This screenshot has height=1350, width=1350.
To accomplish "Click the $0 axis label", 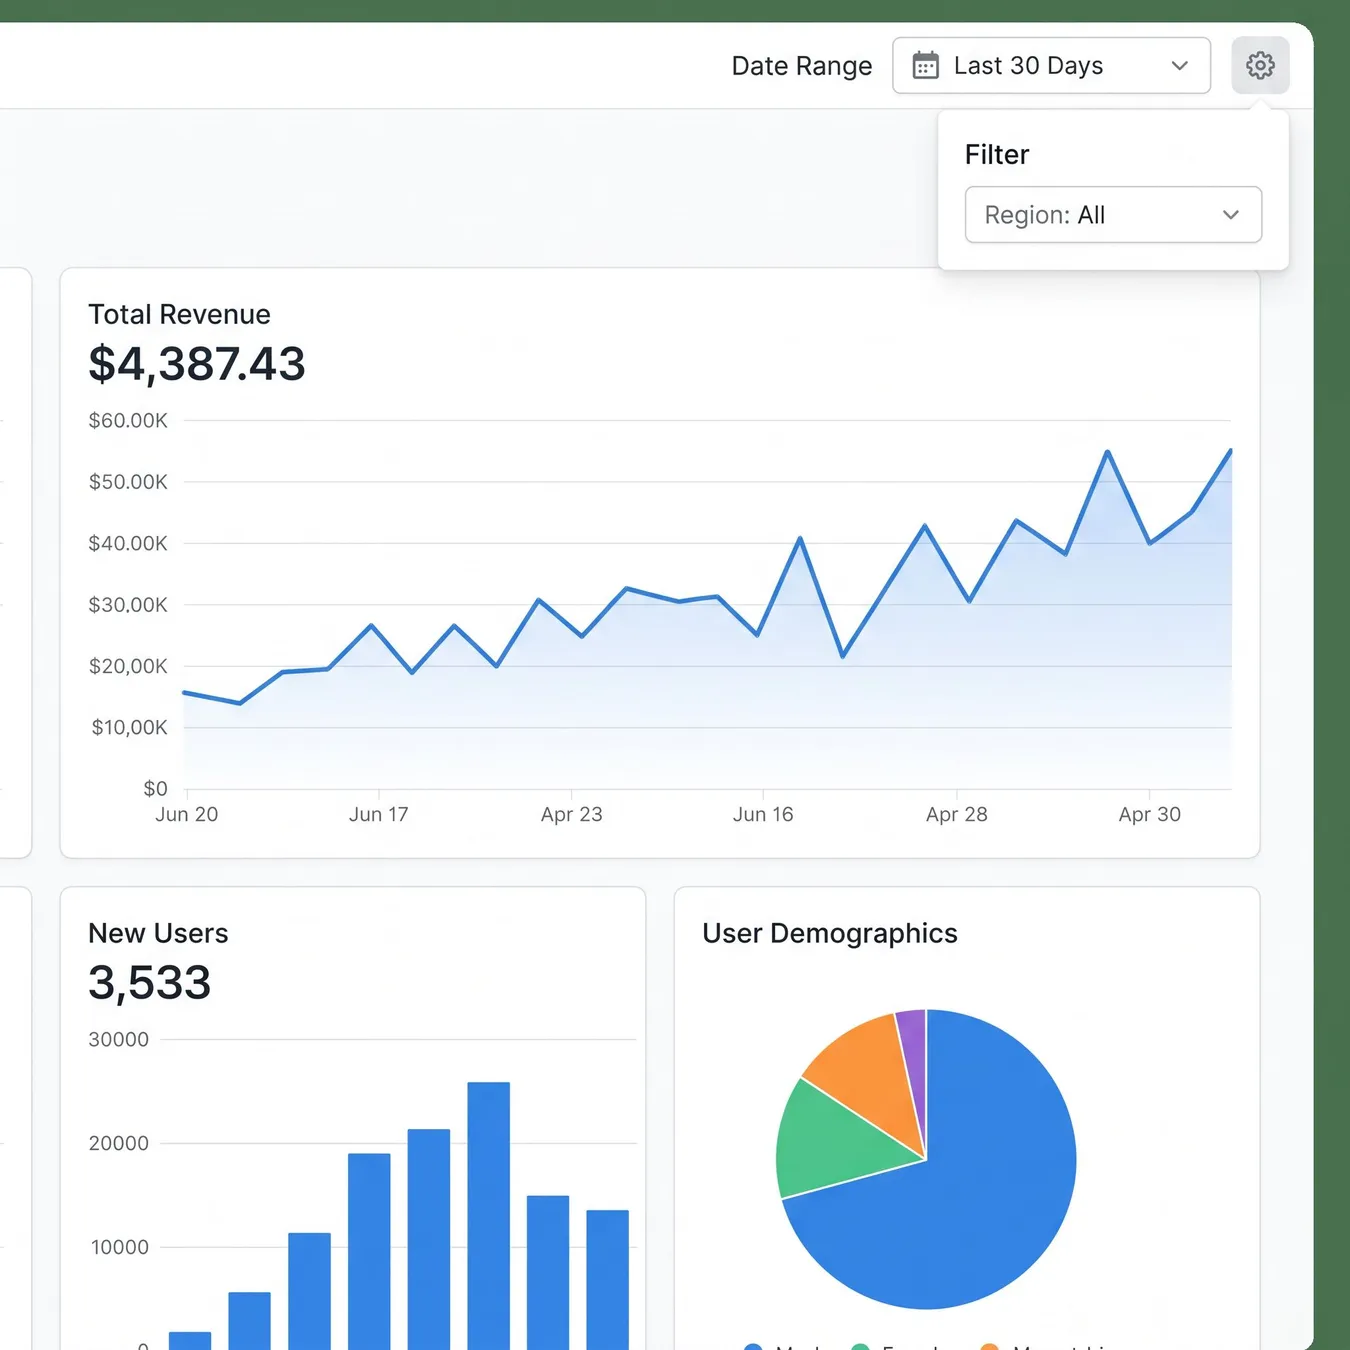I will 156,789.
